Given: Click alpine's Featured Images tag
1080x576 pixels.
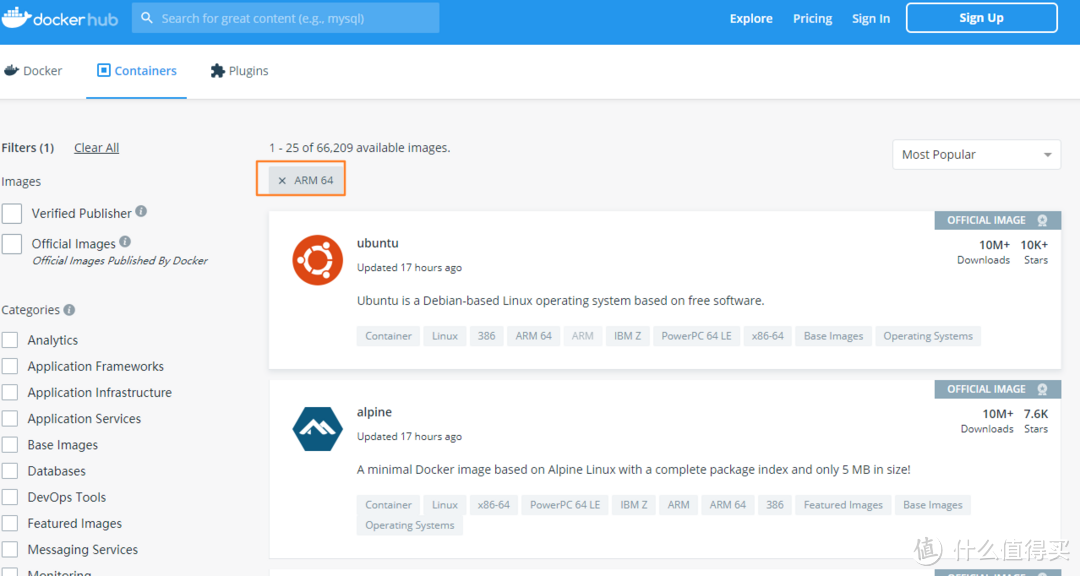Looking at the screenshot, I should (843, 505).
